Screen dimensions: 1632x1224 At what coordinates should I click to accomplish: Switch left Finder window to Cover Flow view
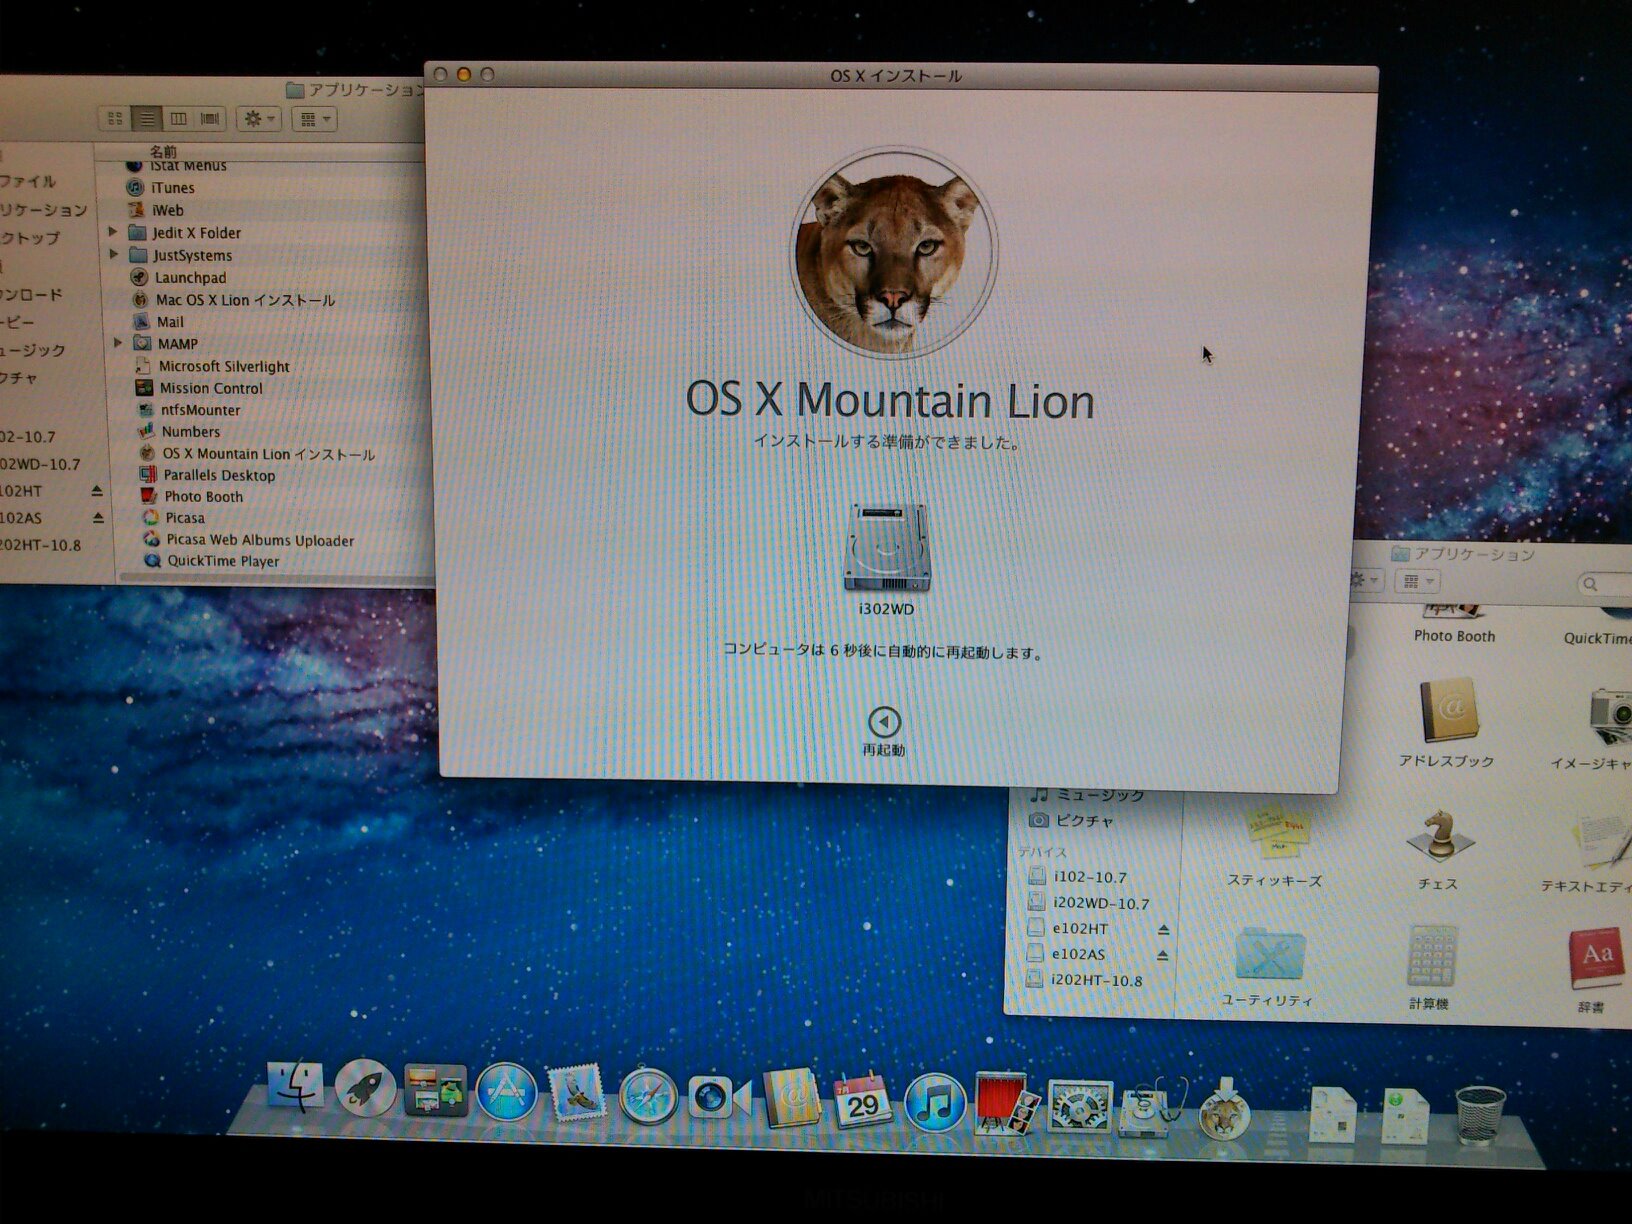click(210, 118)
